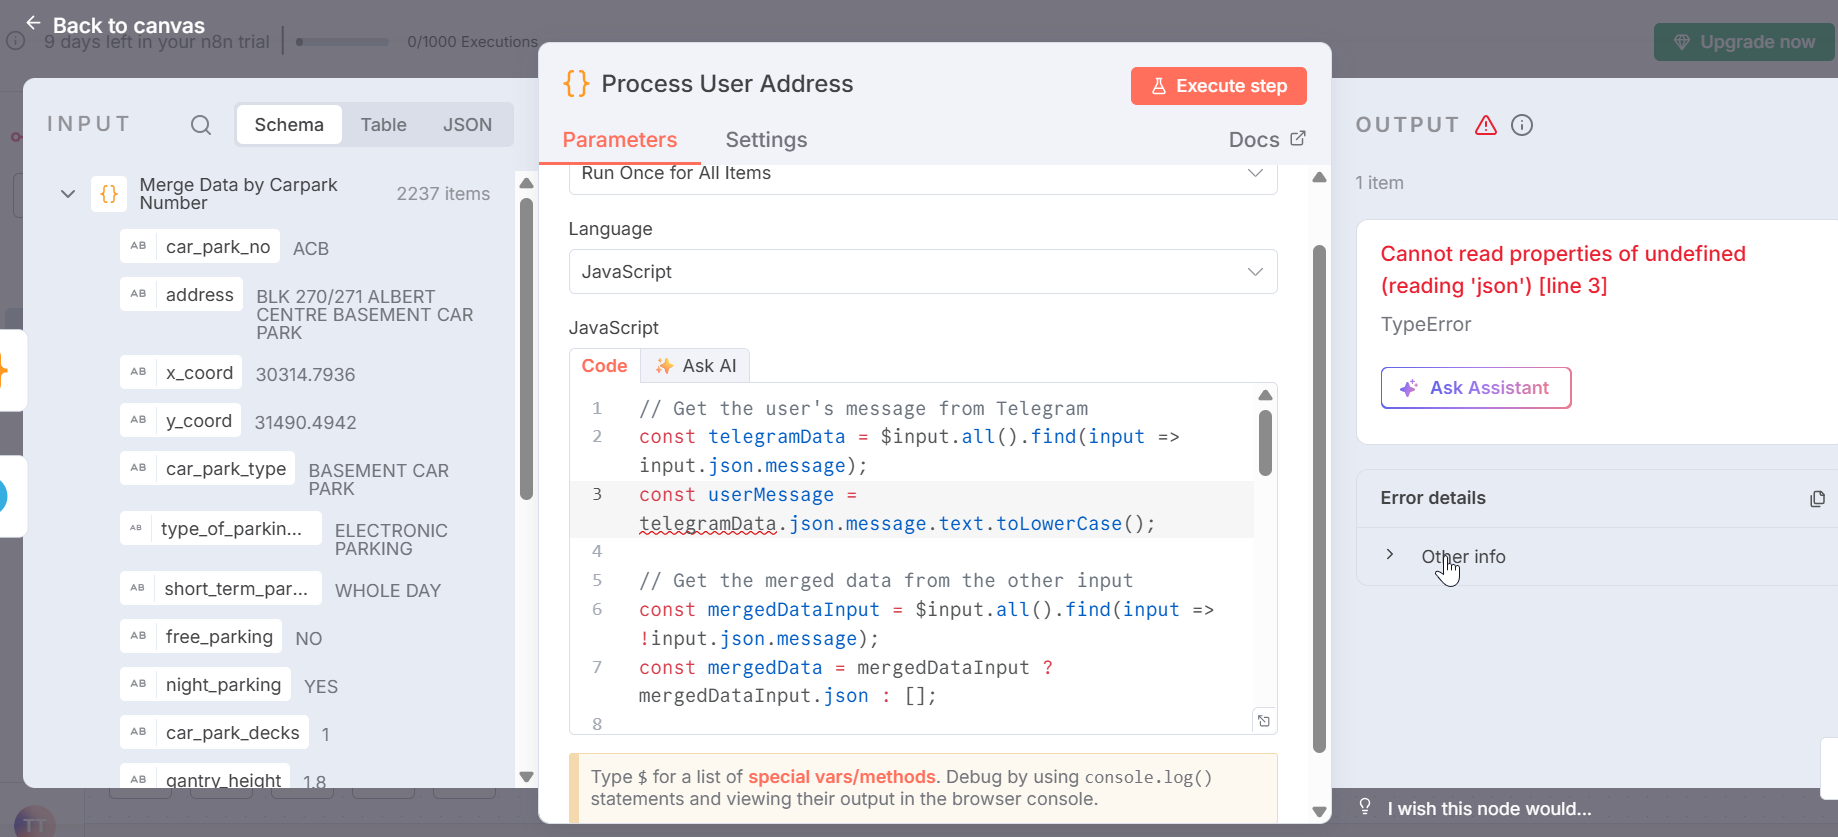
Task: Click the Execute step button
Action: [x=1219, y=86]
